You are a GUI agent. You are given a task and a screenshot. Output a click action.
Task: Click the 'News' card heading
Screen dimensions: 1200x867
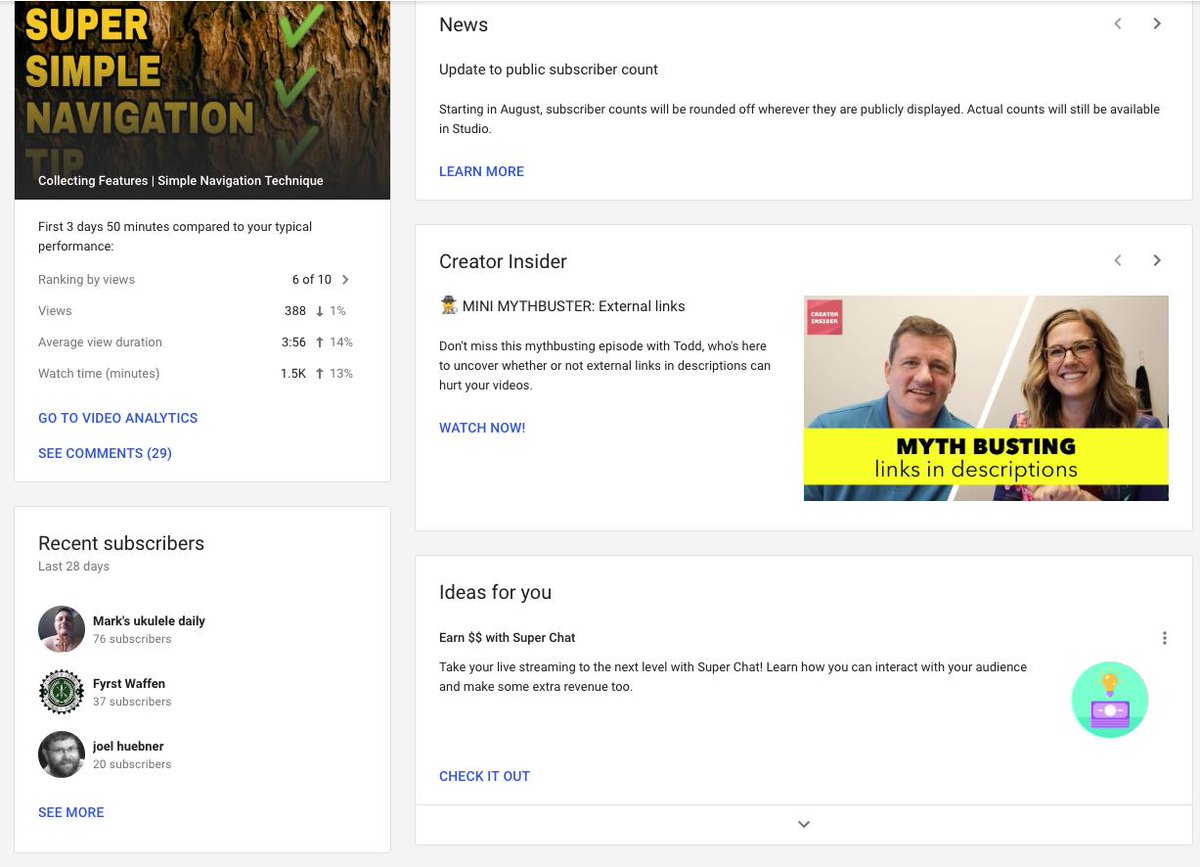(464, 25)
